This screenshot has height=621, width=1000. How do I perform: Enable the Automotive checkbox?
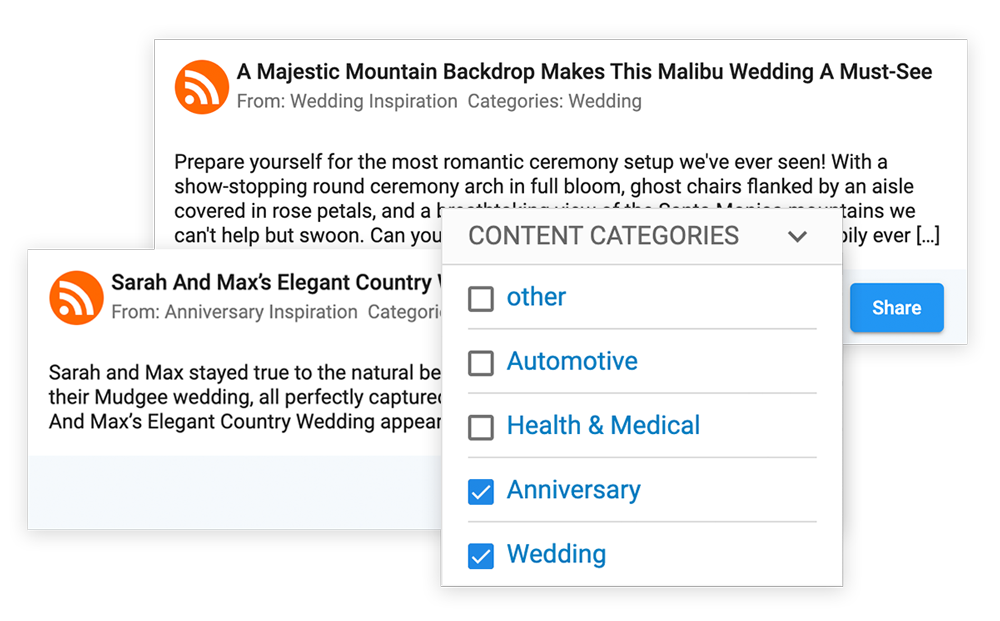pos(481,362)
